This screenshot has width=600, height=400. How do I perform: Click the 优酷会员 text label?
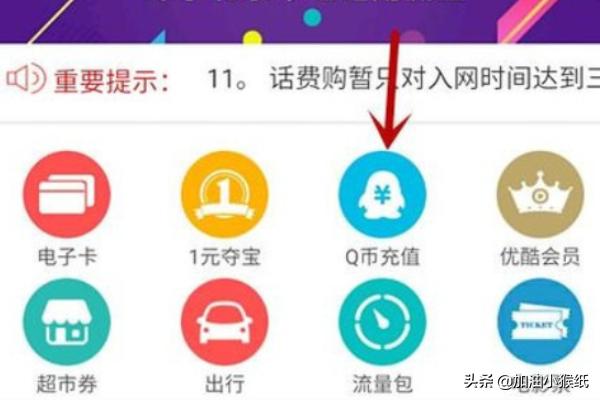pyautogui.click(x=540, y=256)
